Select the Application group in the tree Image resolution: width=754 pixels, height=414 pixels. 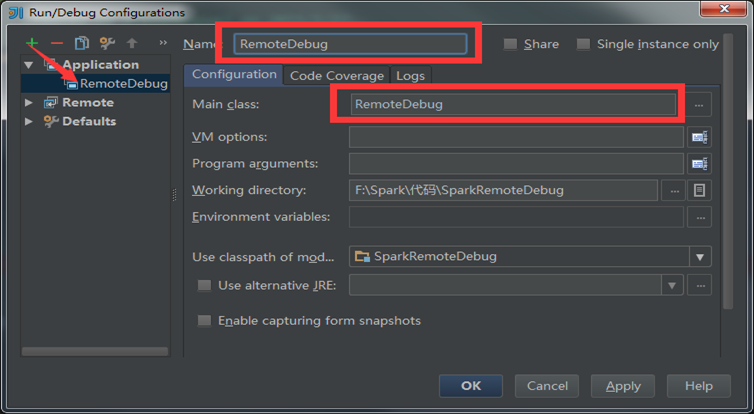pos(101,64)
